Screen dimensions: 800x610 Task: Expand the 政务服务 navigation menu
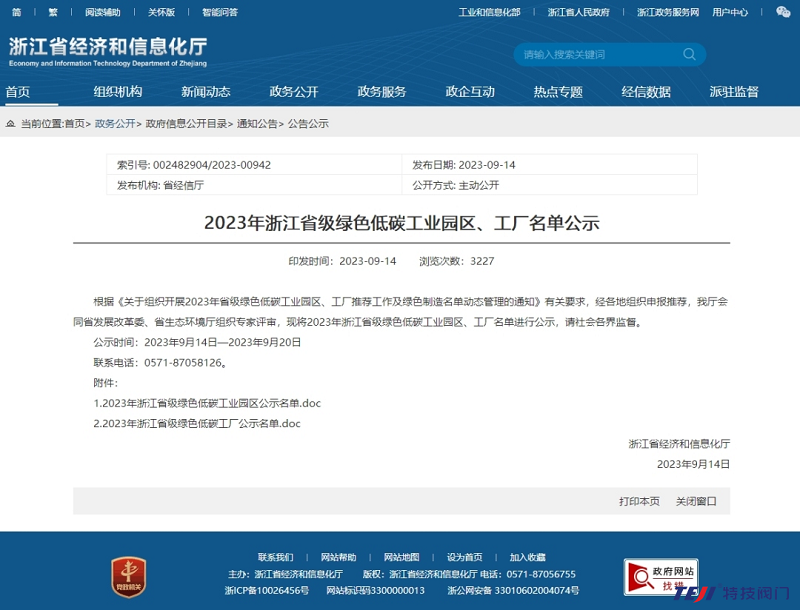[382, 92]
